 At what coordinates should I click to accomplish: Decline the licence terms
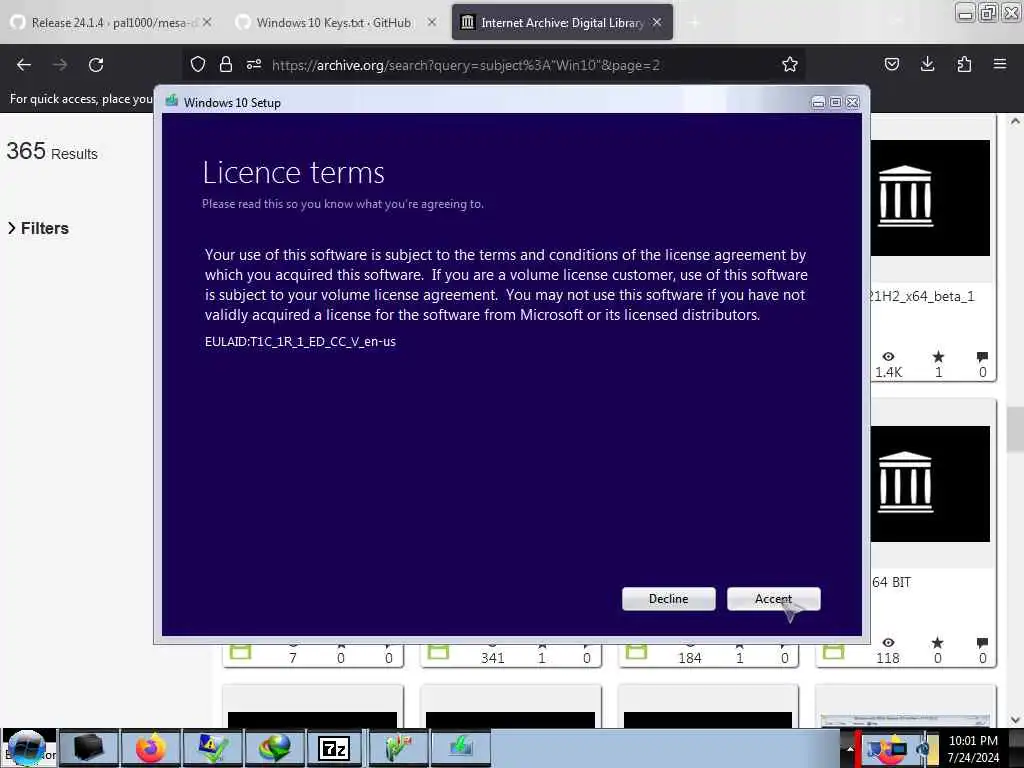(668, 599)
